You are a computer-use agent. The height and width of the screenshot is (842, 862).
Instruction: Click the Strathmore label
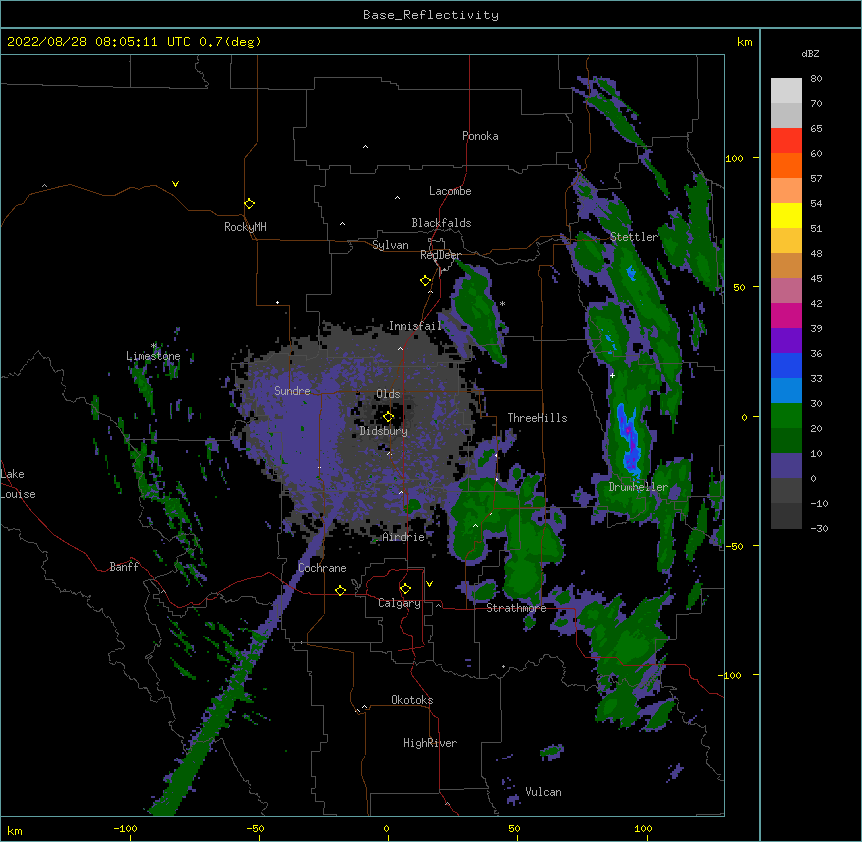516,608
